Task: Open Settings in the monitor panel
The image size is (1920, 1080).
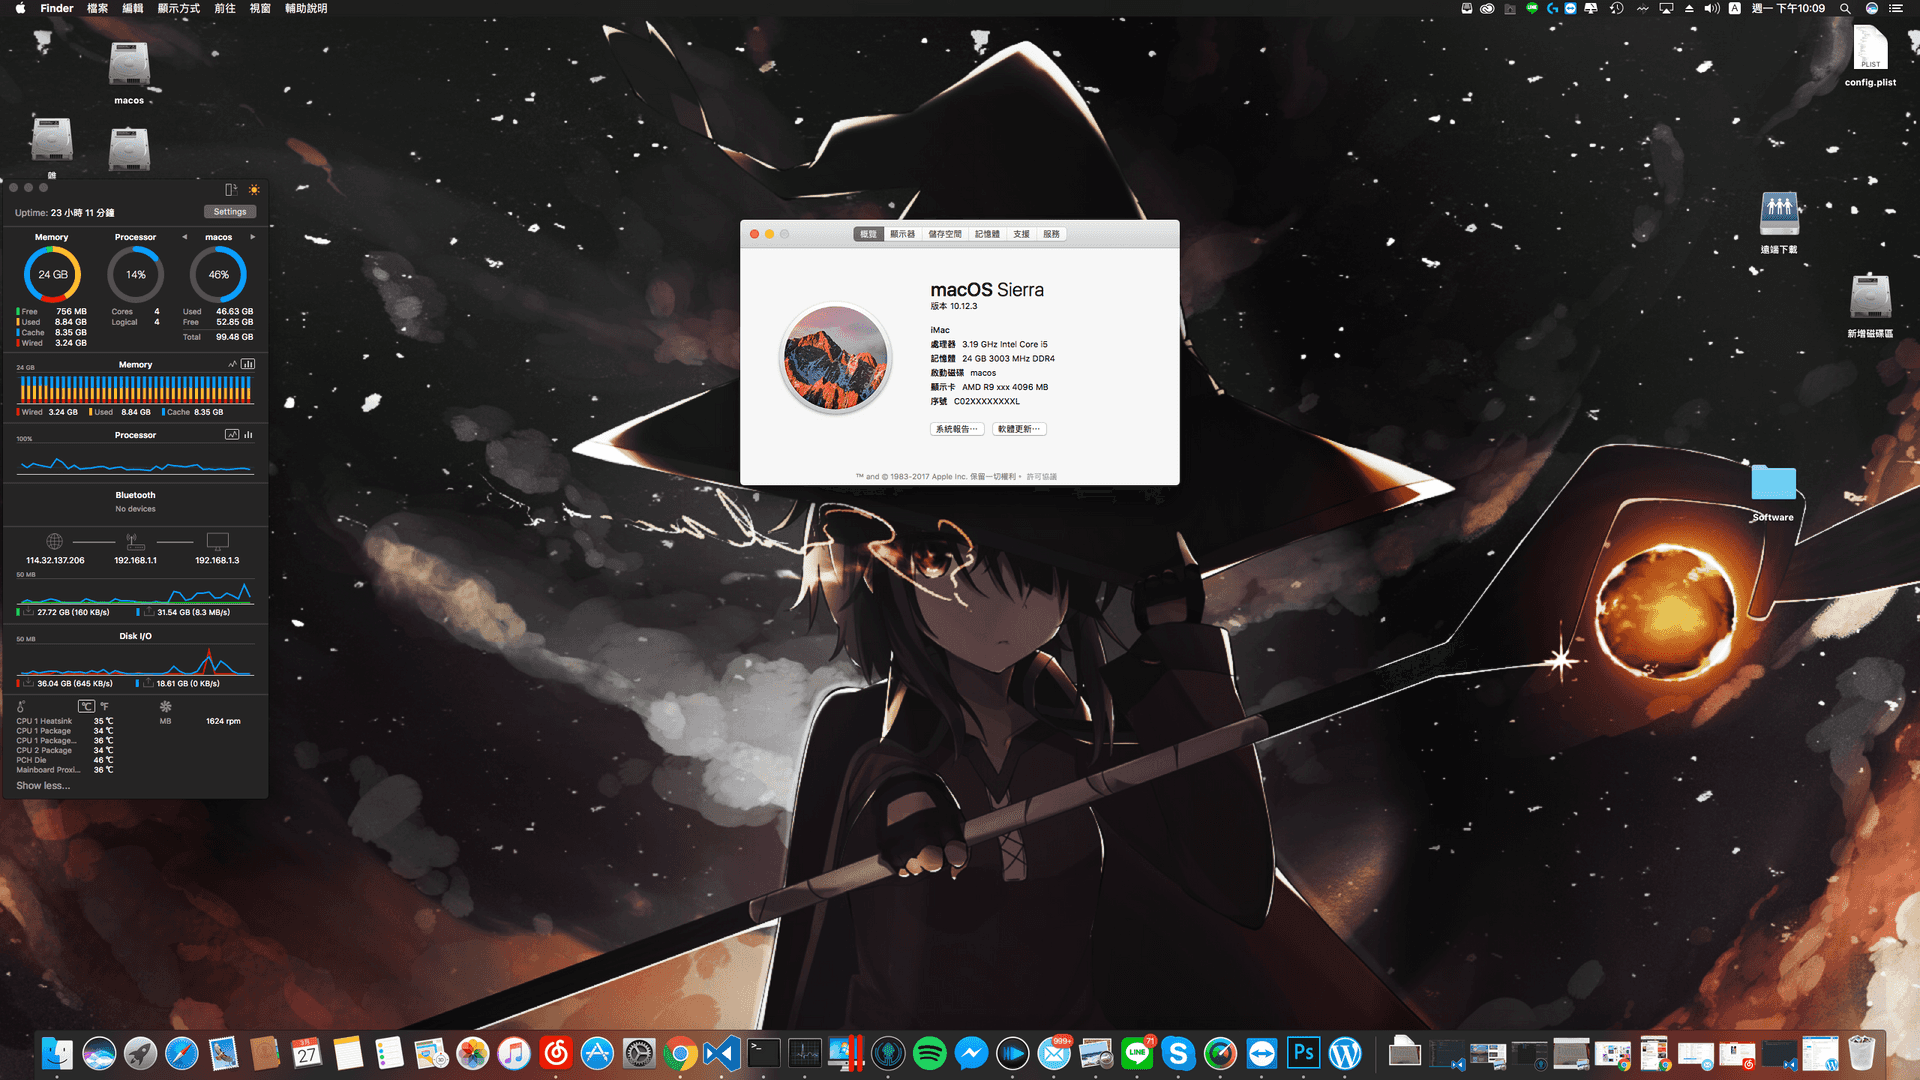Action: click(x=230, y=212)
